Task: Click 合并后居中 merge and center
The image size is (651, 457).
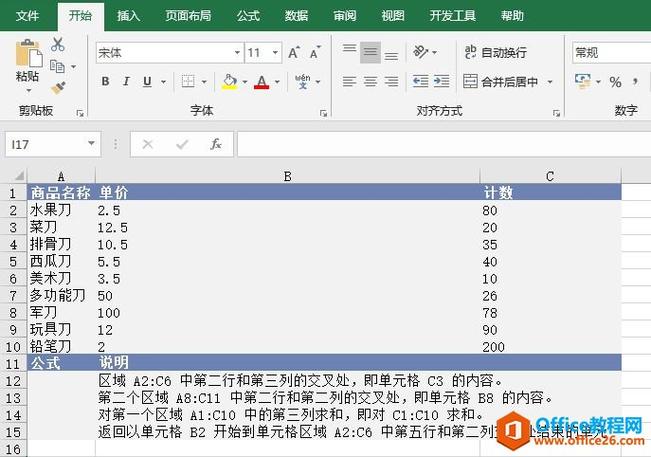Action: click(x=501, y=81)
